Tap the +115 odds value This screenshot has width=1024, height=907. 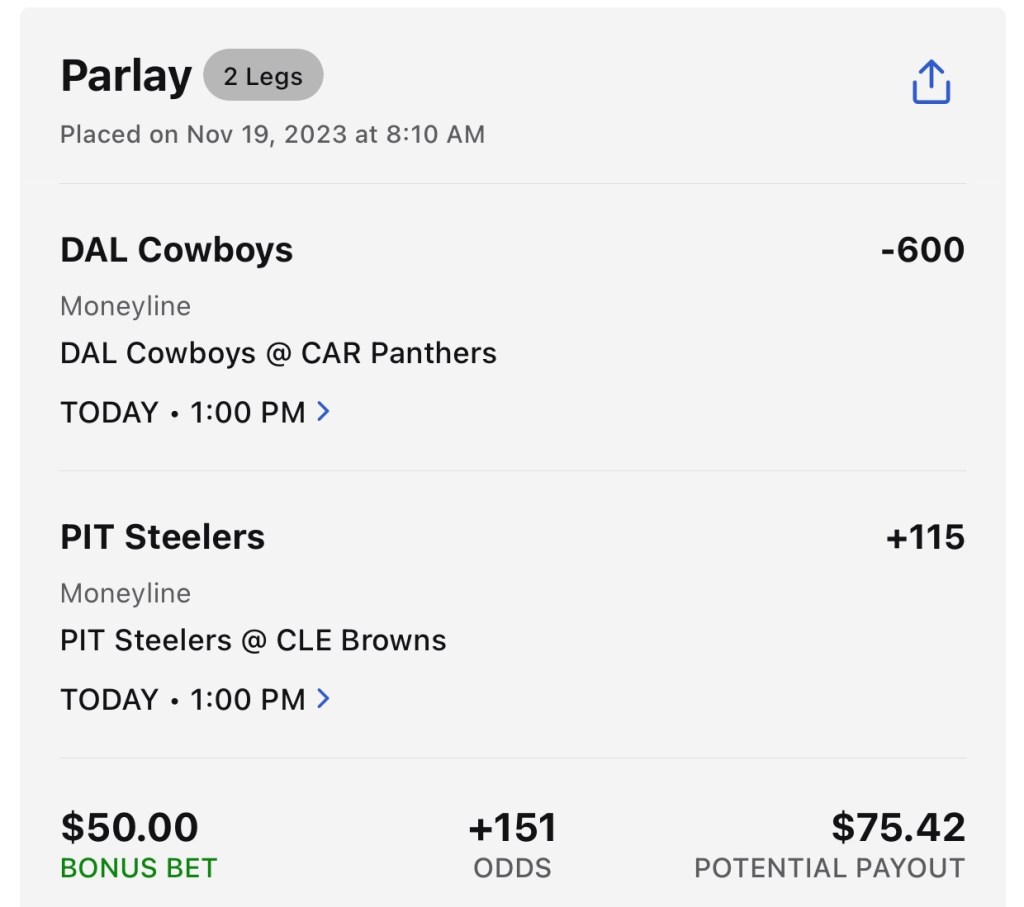[925, 537]
